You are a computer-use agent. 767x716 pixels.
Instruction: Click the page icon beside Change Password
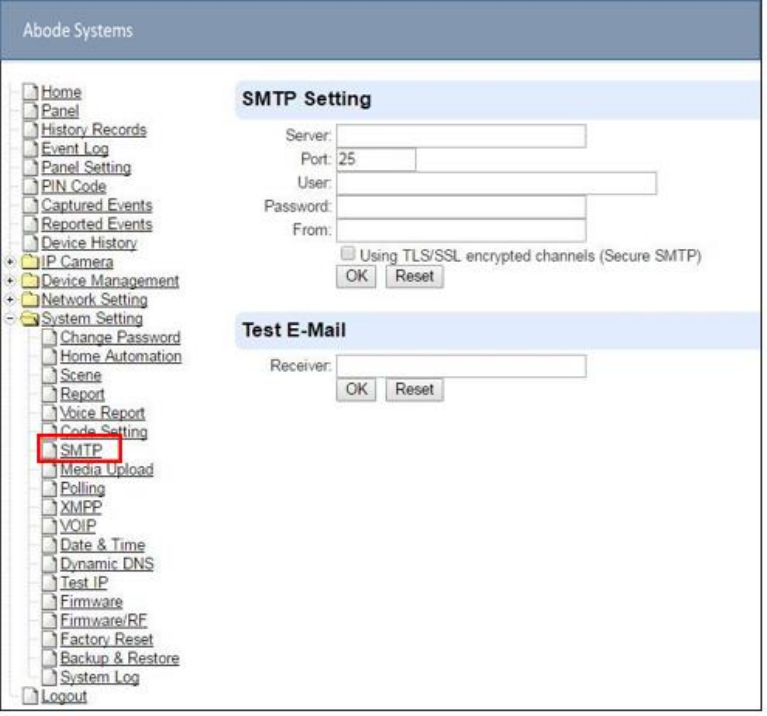click(x=49, y=337)
